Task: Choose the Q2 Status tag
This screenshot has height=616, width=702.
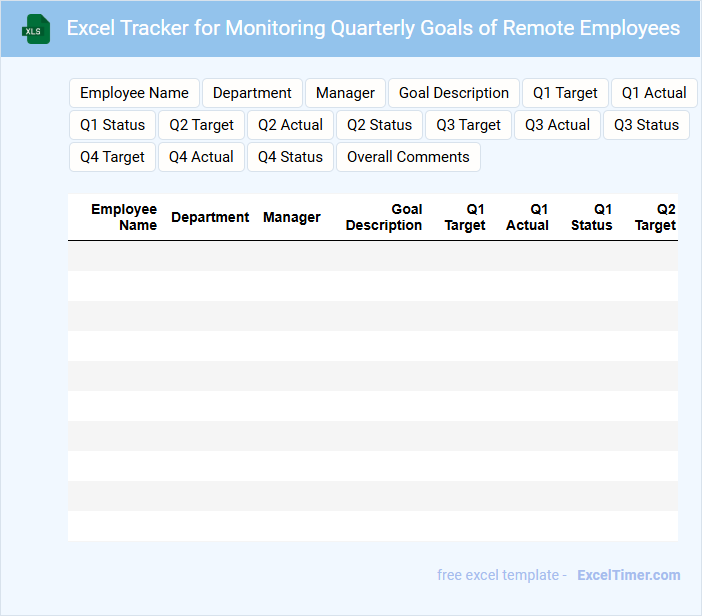Action: 379,125
